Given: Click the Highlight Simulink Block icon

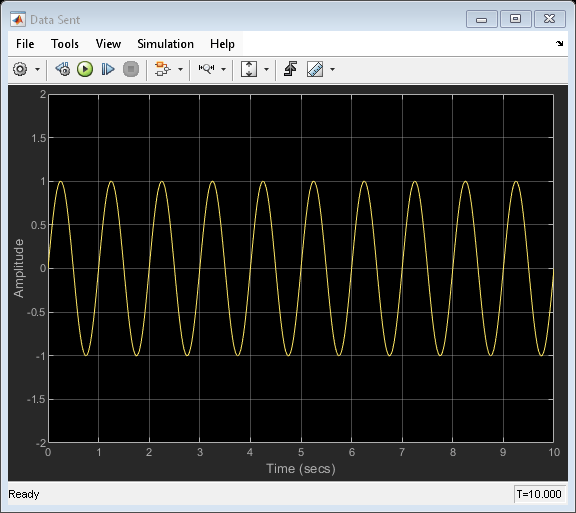Looking at the screenshot, I should click(162, 69).
